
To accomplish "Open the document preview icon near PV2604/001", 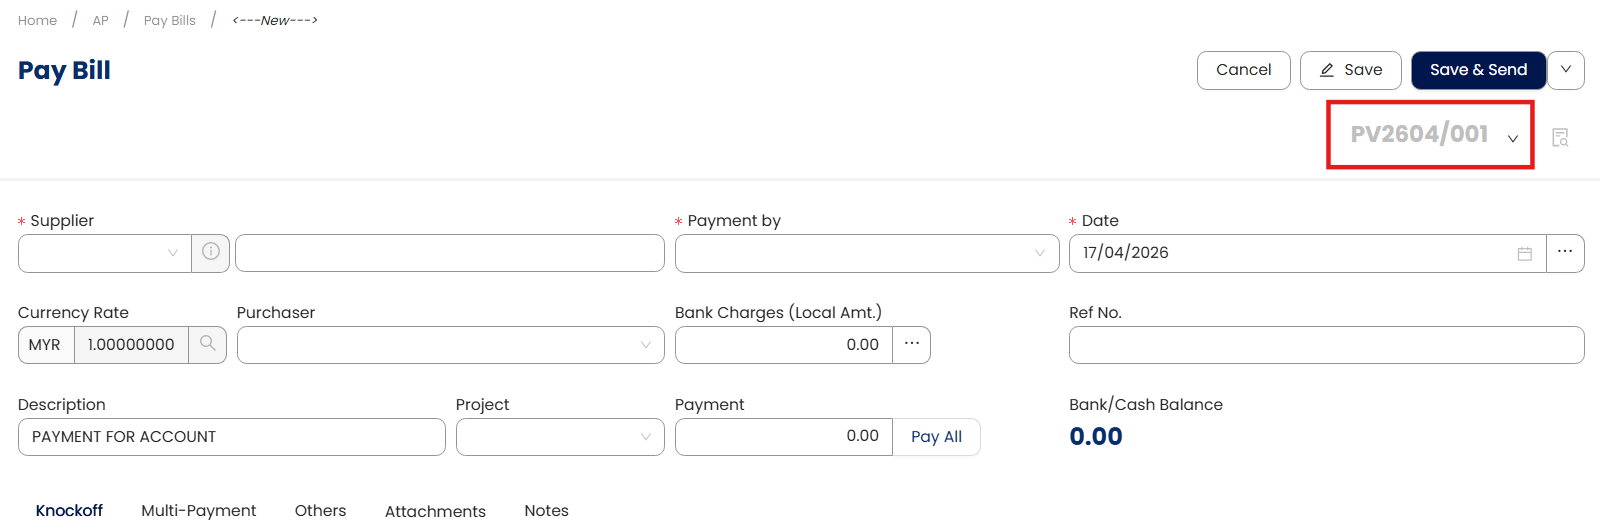I will tap(1560, 137).
